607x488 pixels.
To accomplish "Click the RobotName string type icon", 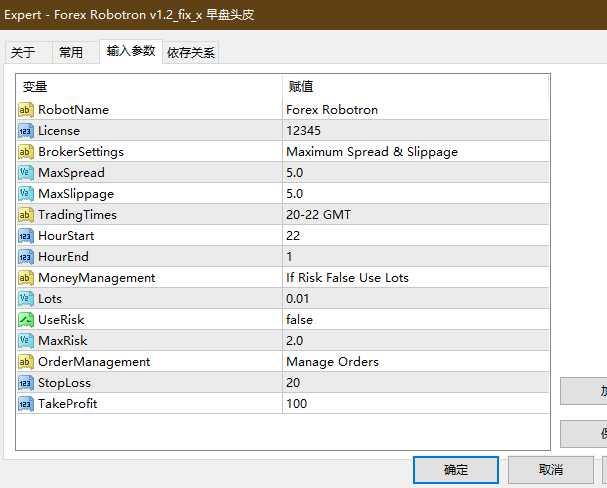I will click(26, 110).
